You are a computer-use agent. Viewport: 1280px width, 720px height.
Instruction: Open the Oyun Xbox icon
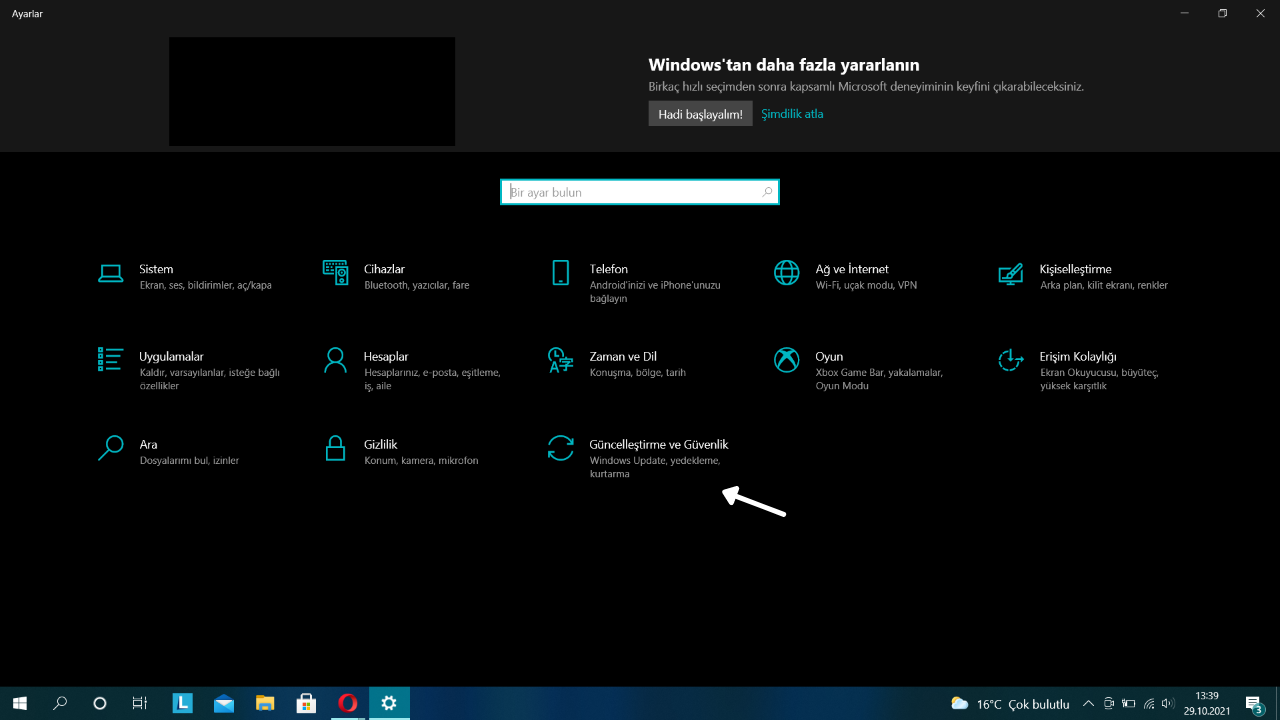[x=787, y=360]
